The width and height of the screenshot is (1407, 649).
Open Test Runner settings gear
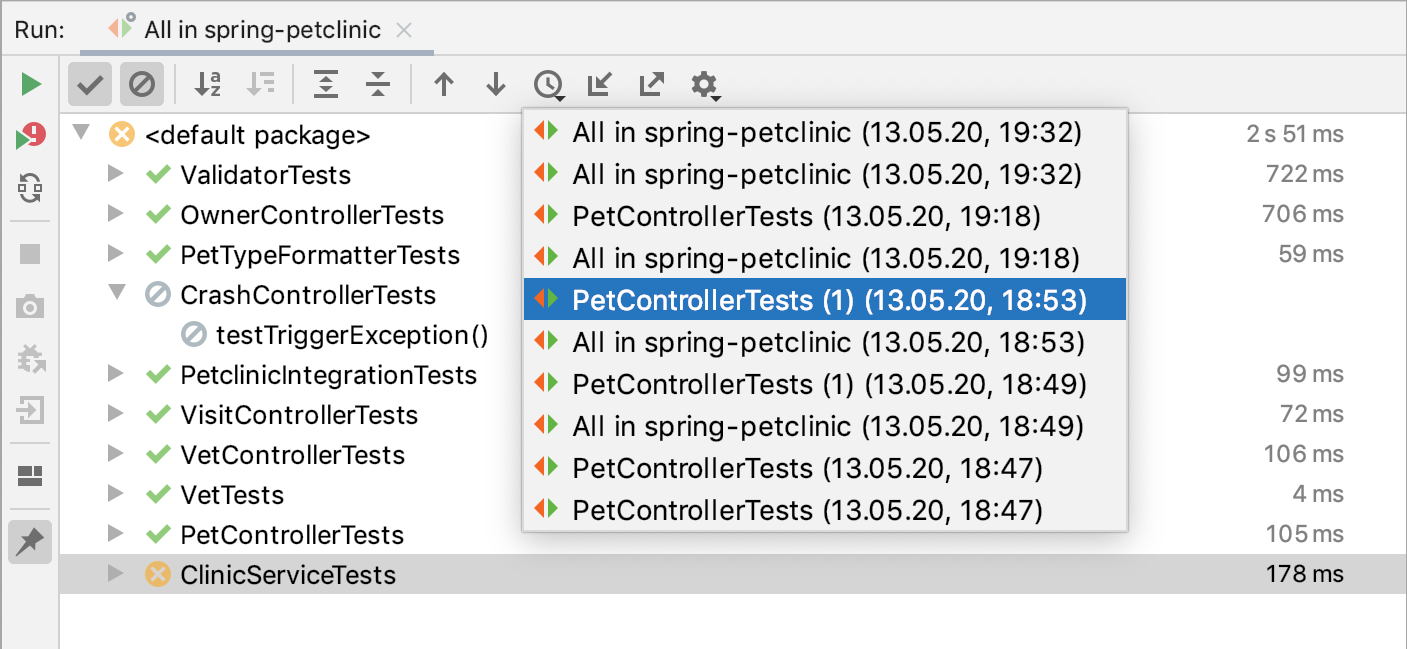tap(705, 86)
